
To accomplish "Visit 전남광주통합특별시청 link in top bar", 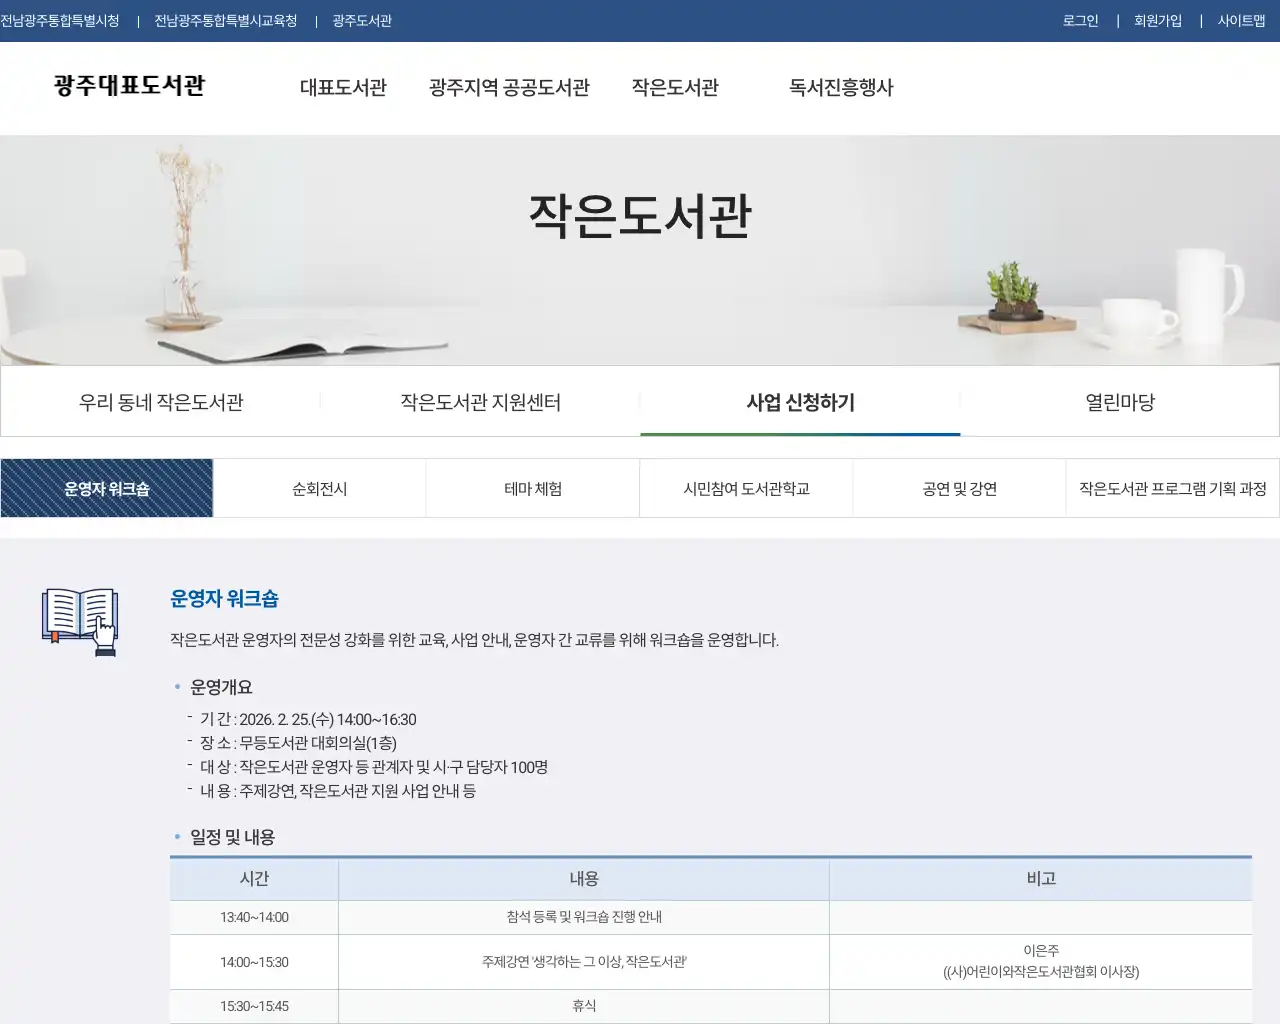I will 60,21.
